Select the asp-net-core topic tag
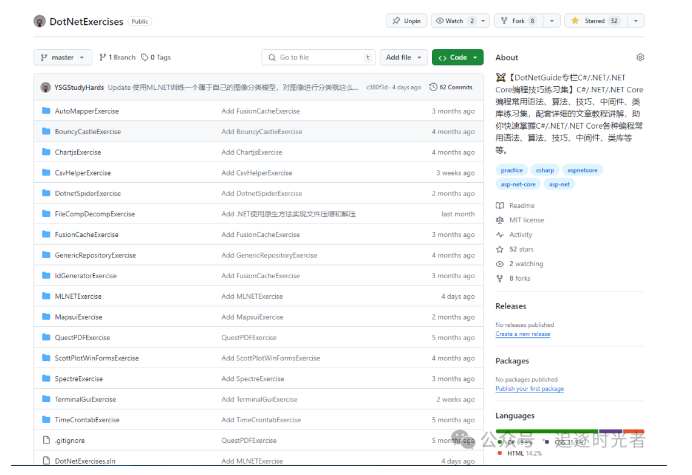This screenshot has width=692, height=475. coord(518,184)
